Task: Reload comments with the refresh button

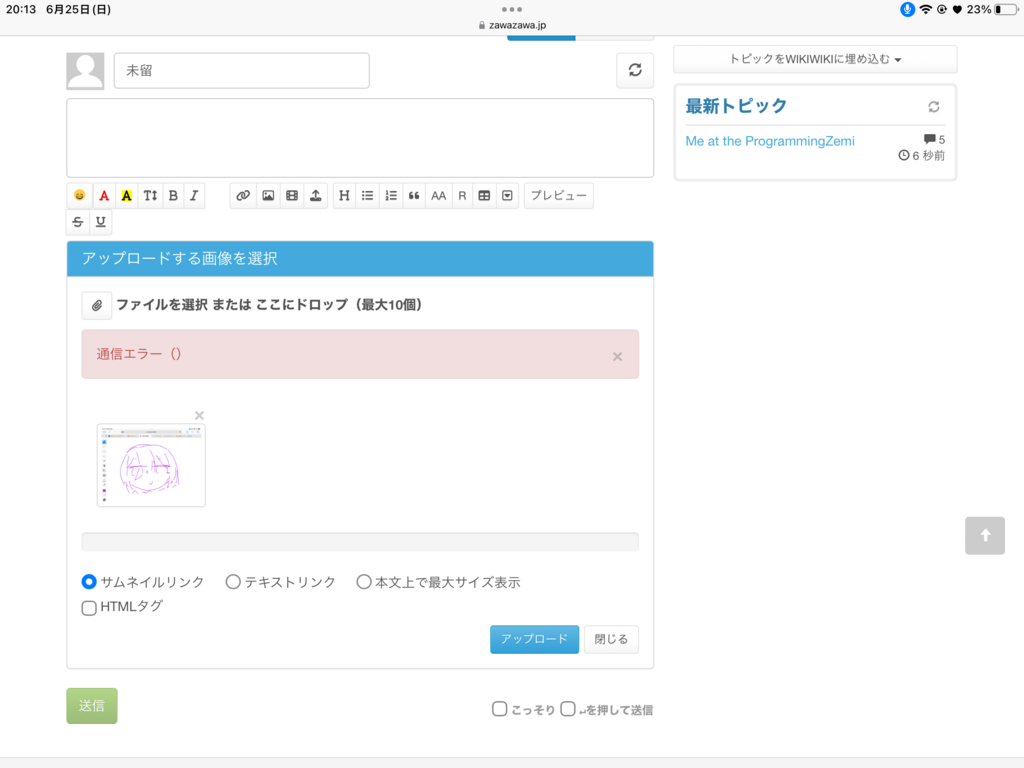Action: [635, 70]
